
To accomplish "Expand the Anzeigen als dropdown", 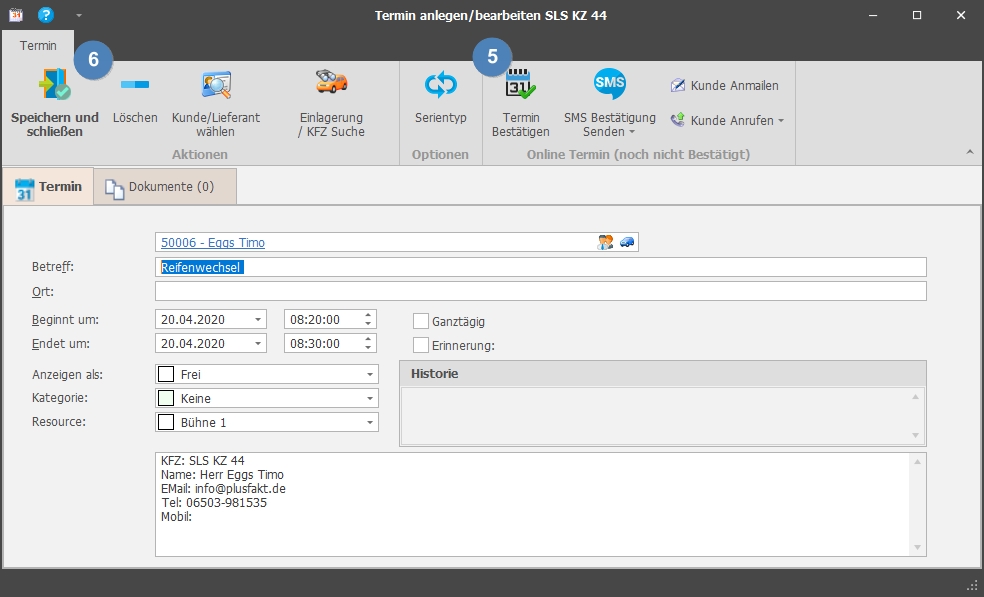I will click(x=370, y=375).
